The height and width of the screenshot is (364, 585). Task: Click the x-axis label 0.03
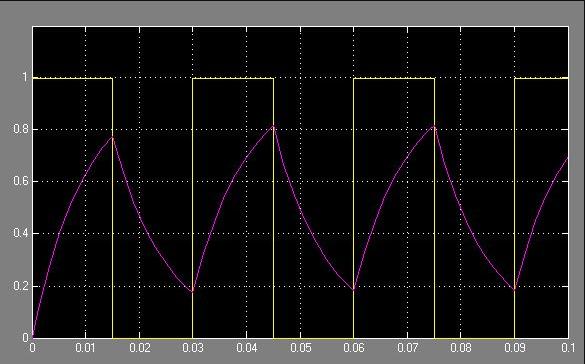193,348
